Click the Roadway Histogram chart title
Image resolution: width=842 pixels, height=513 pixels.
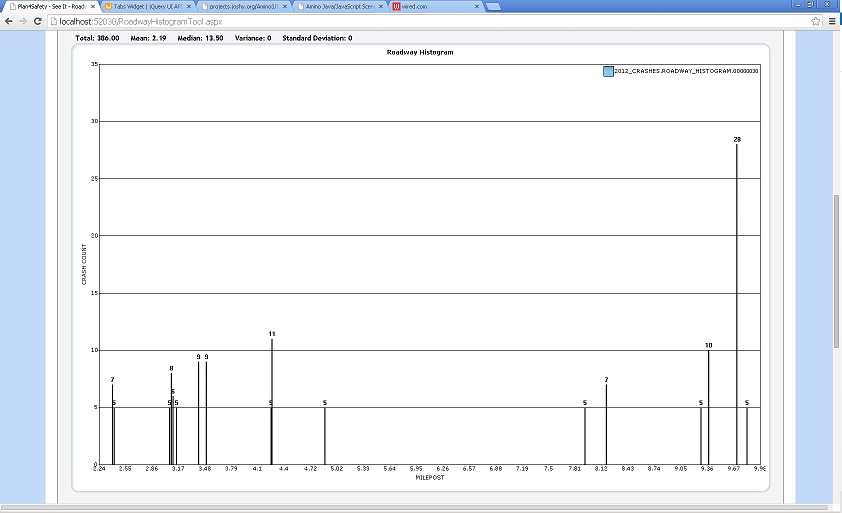420,52
